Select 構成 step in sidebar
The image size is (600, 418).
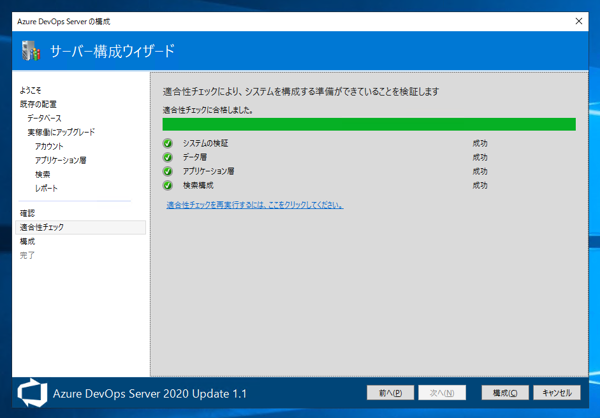pyautogui.click(x=28, y=242)
